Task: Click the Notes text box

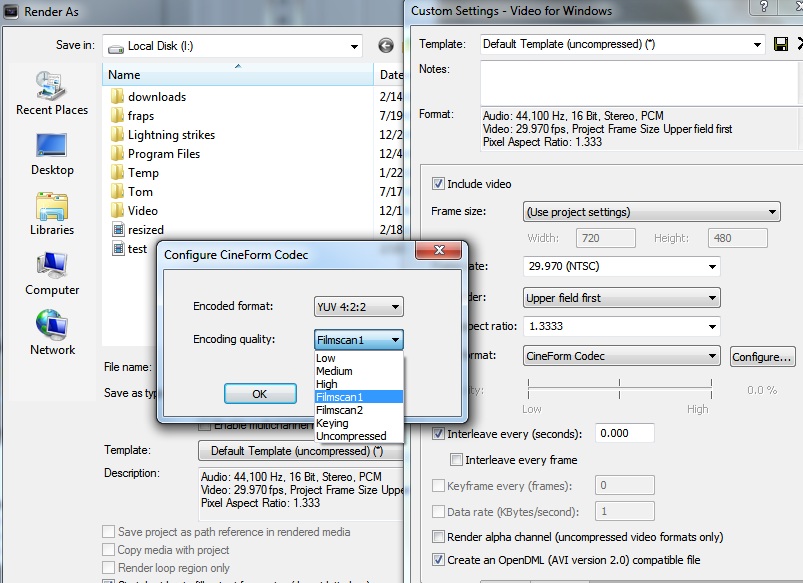Action: [639, 82]
